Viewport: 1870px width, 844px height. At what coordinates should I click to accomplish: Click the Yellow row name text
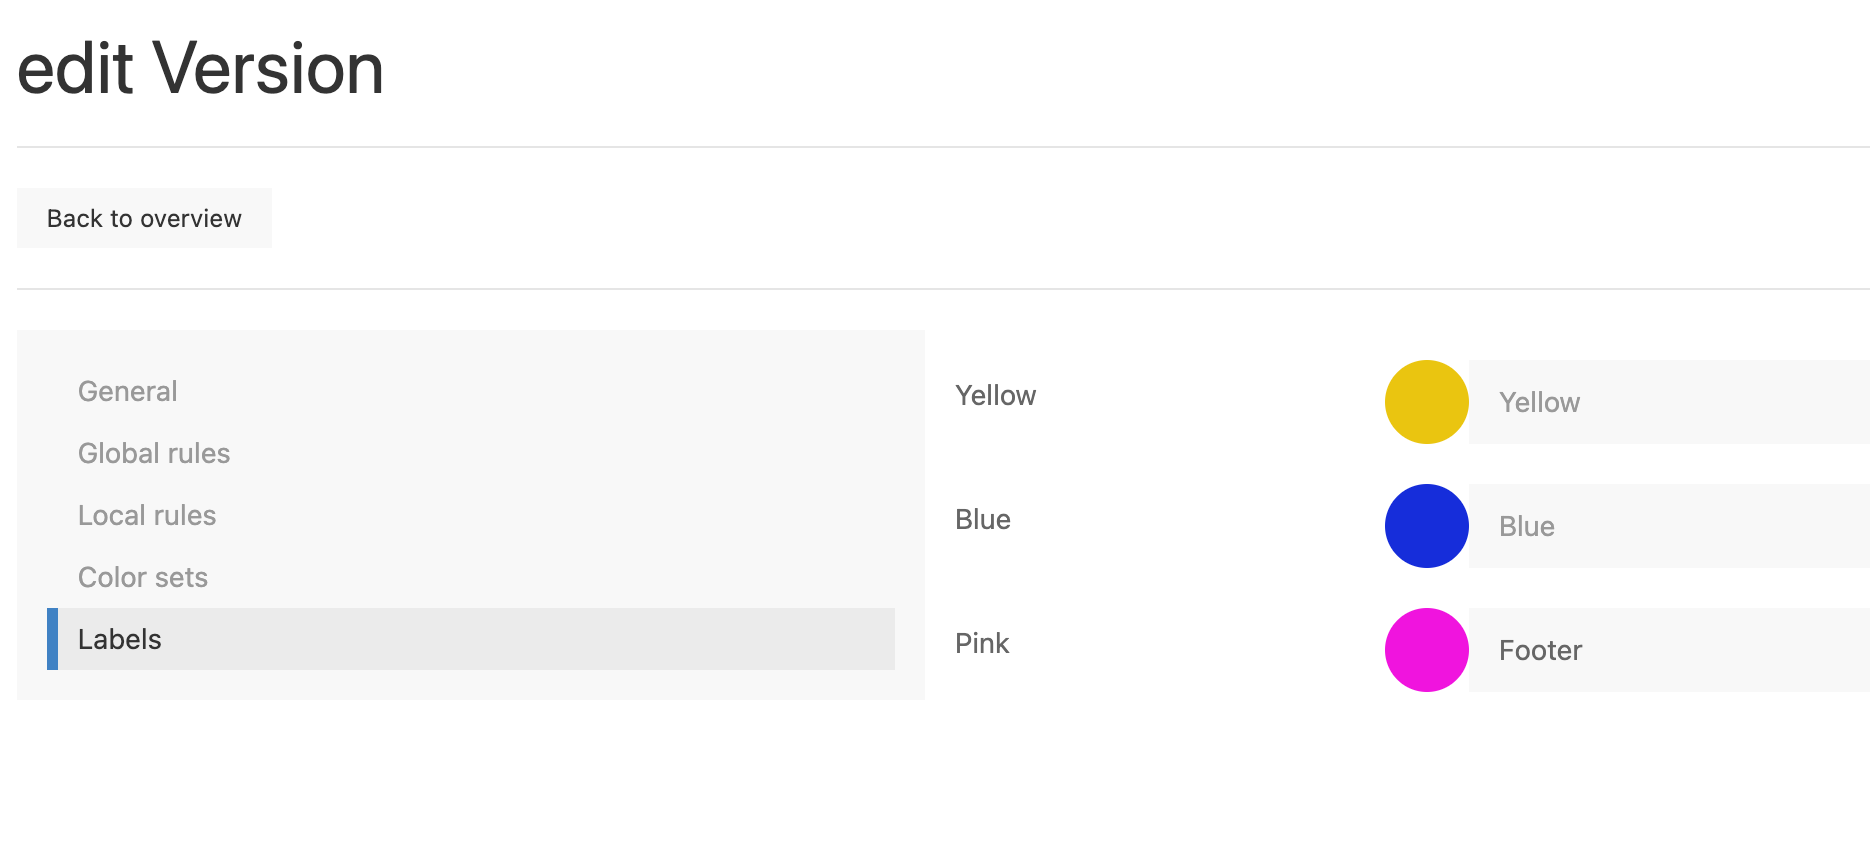click(x=995, y=396)
